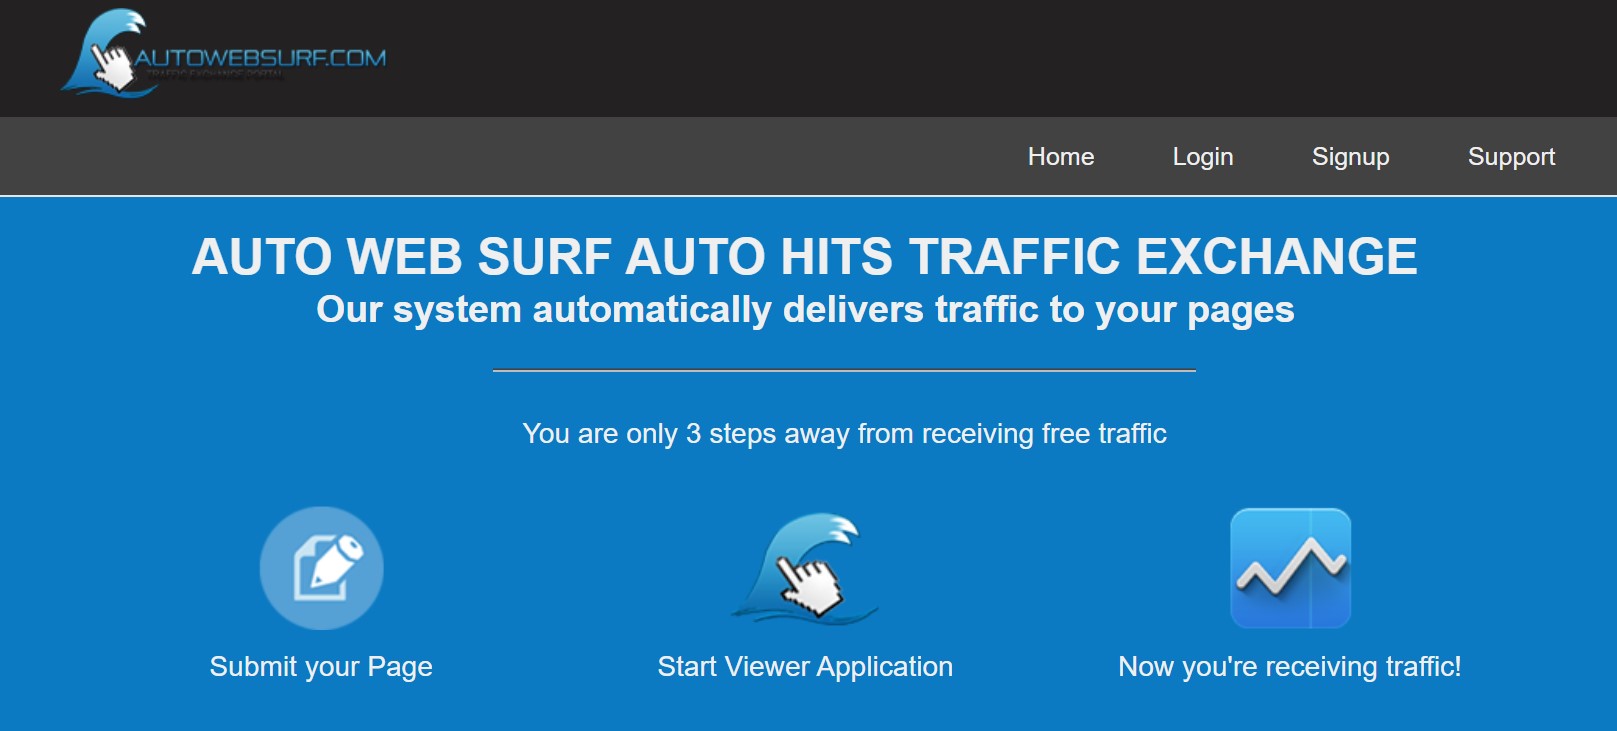Open the Support menu link
1617x731 pixels.
[x=1511, y=157]
